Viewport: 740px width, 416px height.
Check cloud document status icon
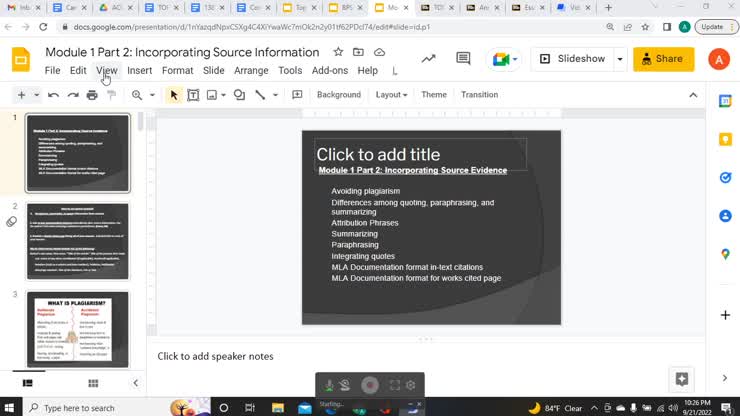379,52
